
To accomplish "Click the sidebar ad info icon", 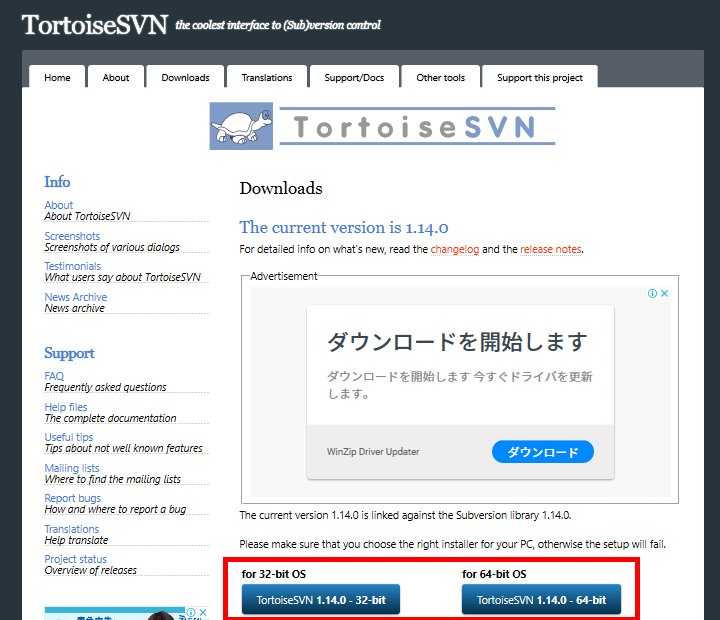I will tap(191, 612).
